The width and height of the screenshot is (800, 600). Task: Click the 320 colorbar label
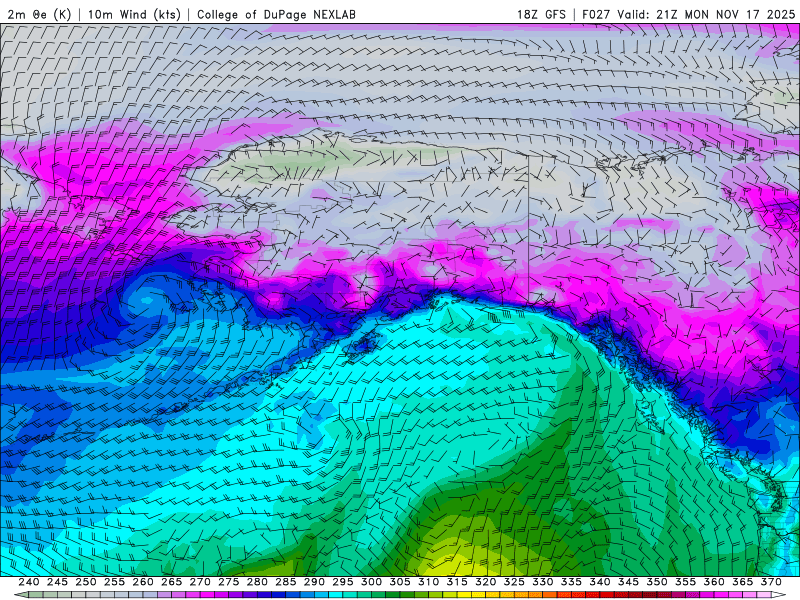point(486,582)
